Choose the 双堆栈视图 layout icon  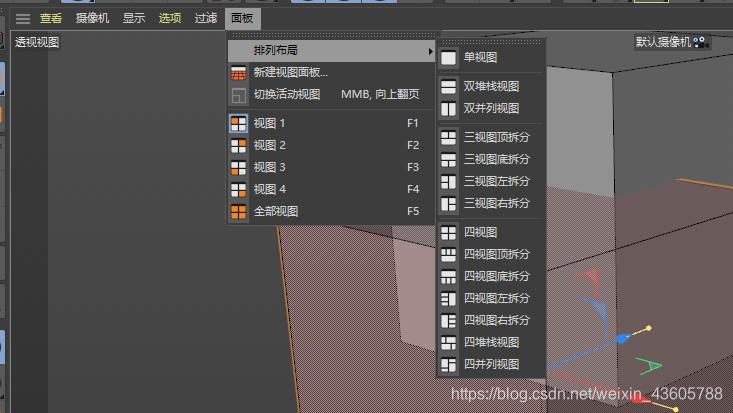[x=448, y=87]
